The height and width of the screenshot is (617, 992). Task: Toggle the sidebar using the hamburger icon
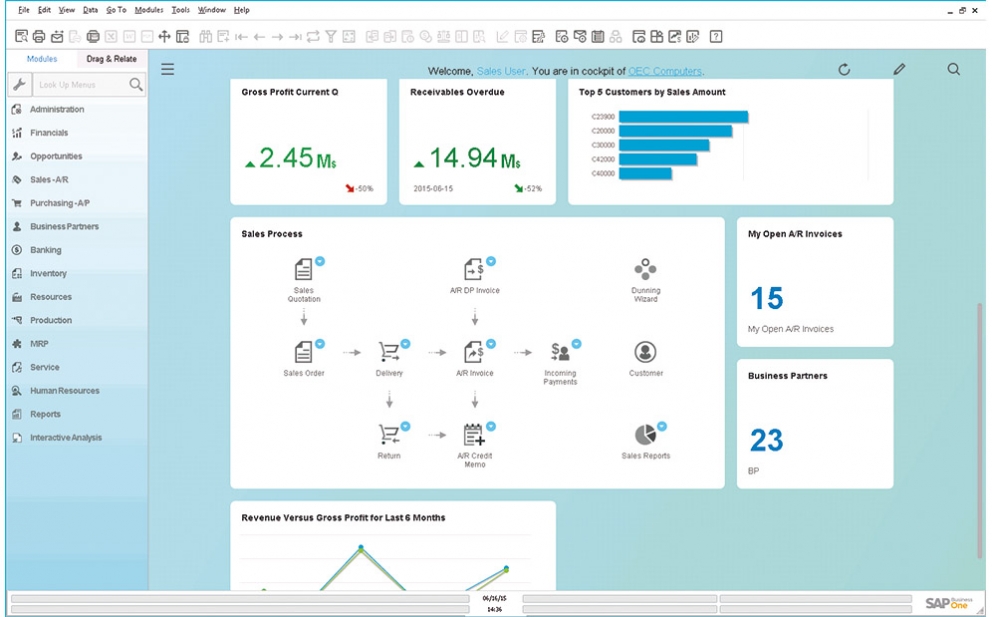click(x=169, y=69)
